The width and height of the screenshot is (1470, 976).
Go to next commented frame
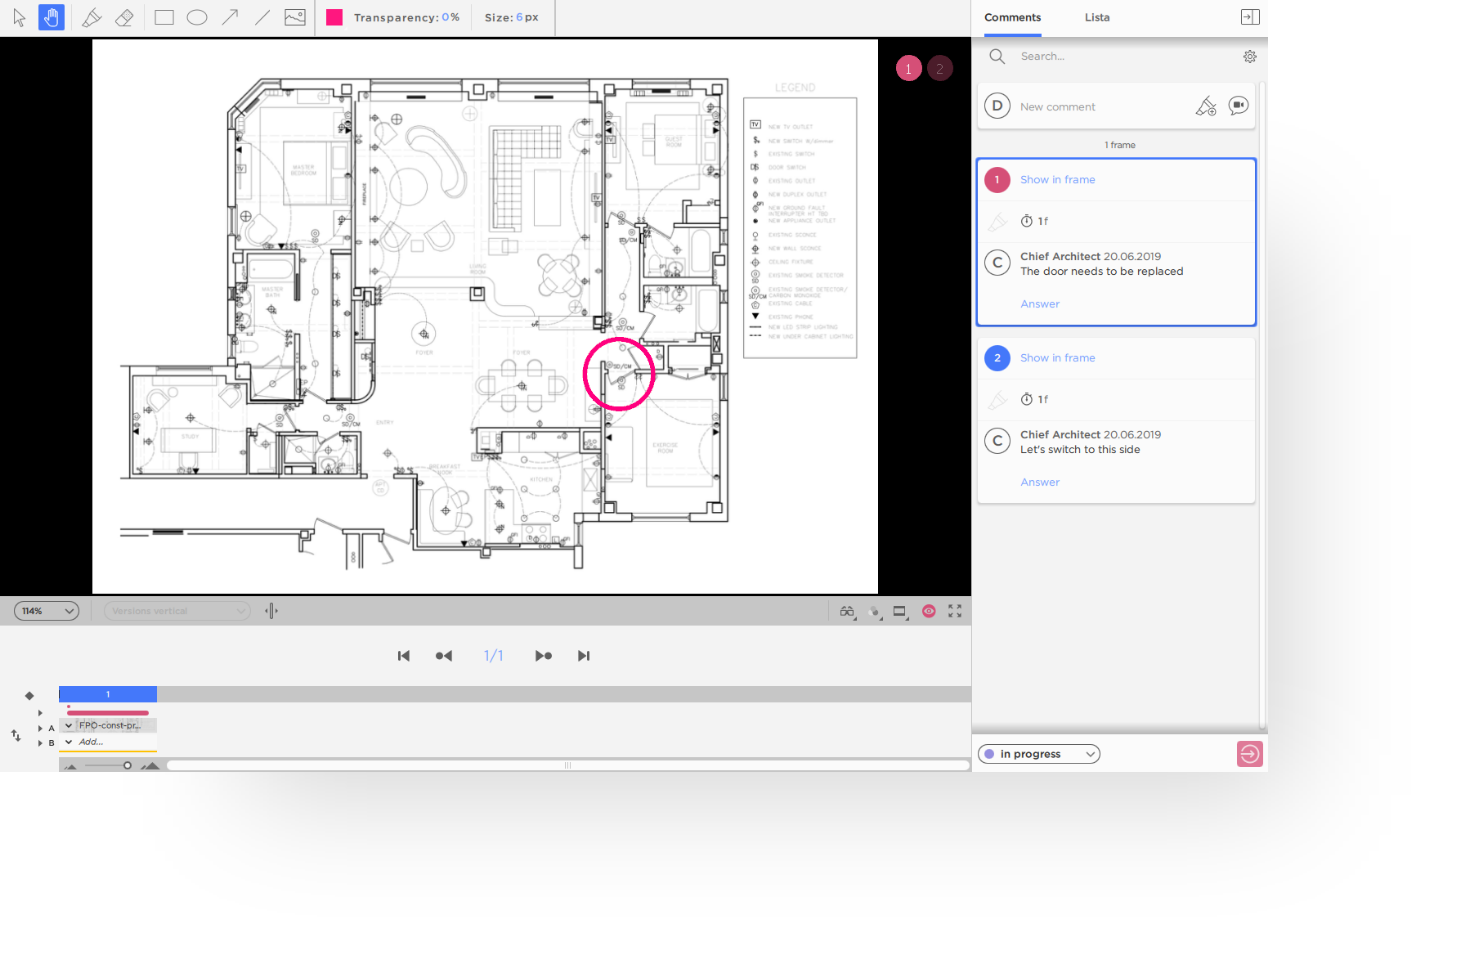coord(543,656)
